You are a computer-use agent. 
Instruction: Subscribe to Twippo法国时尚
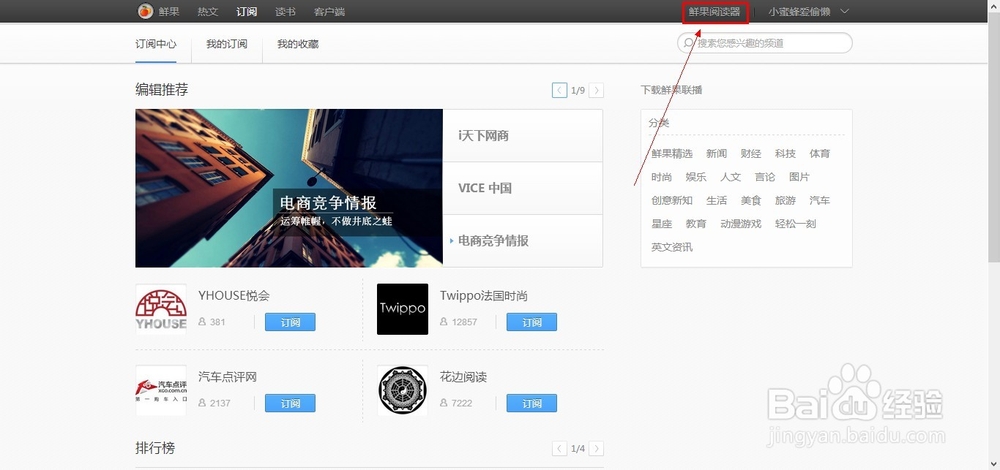(532, 322)
